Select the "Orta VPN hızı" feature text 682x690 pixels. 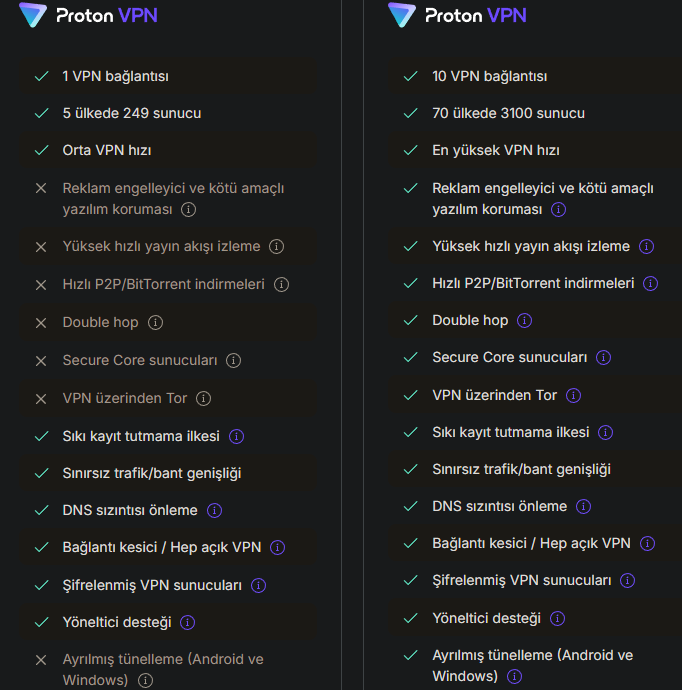point(106,150)
